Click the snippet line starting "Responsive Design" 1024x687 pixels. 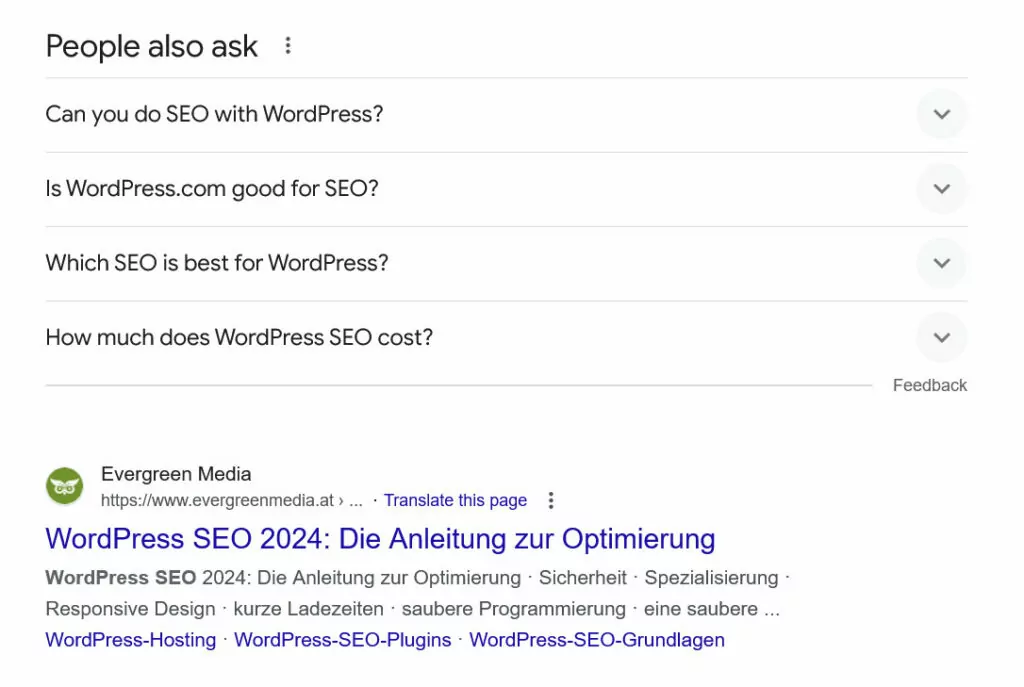[x=413, y=609]
